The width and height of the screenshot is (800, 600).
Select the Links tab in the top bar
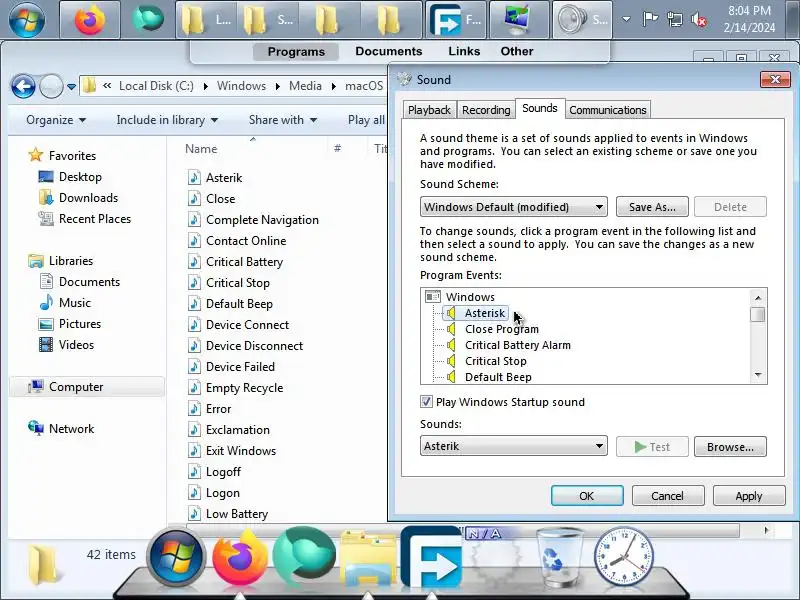click(464, 51)
